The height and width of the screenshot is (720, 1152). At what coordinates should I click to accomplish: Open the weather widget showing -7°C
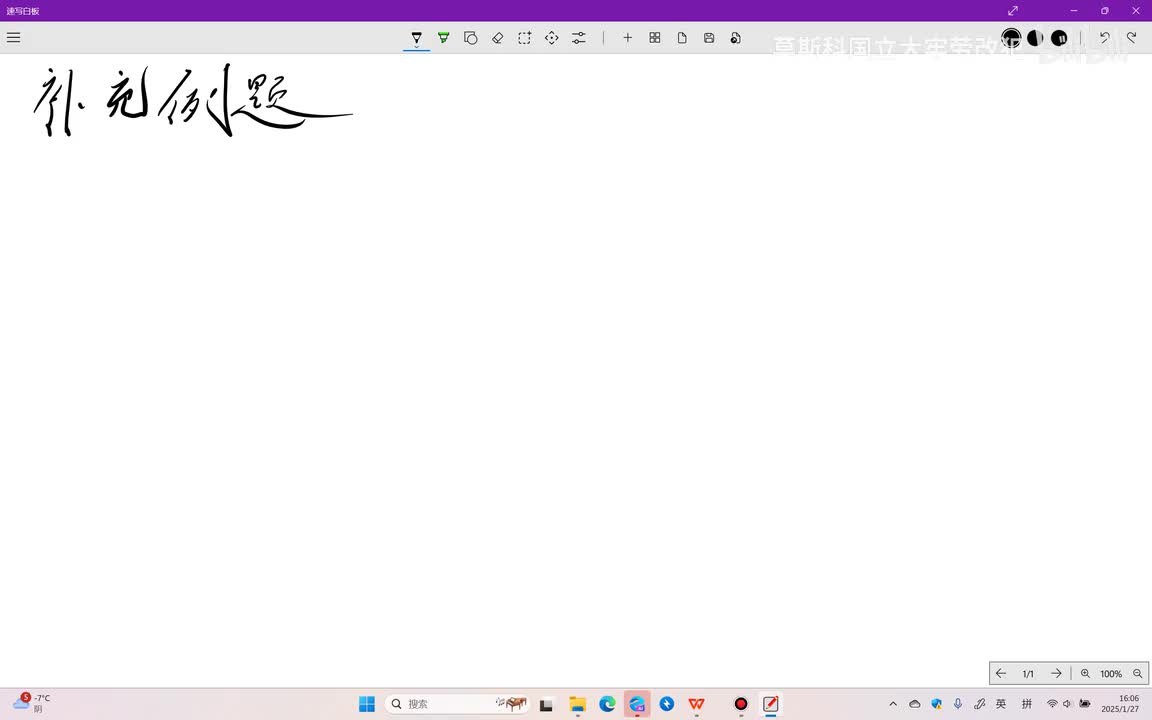point(31,703)
